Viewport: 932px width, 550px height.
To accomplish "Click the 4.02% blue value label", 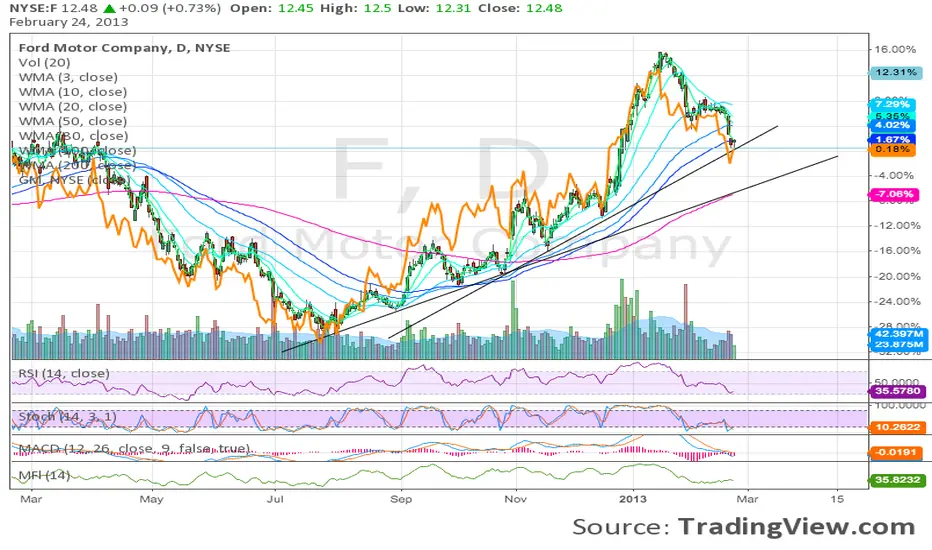I will click(892, 125).
